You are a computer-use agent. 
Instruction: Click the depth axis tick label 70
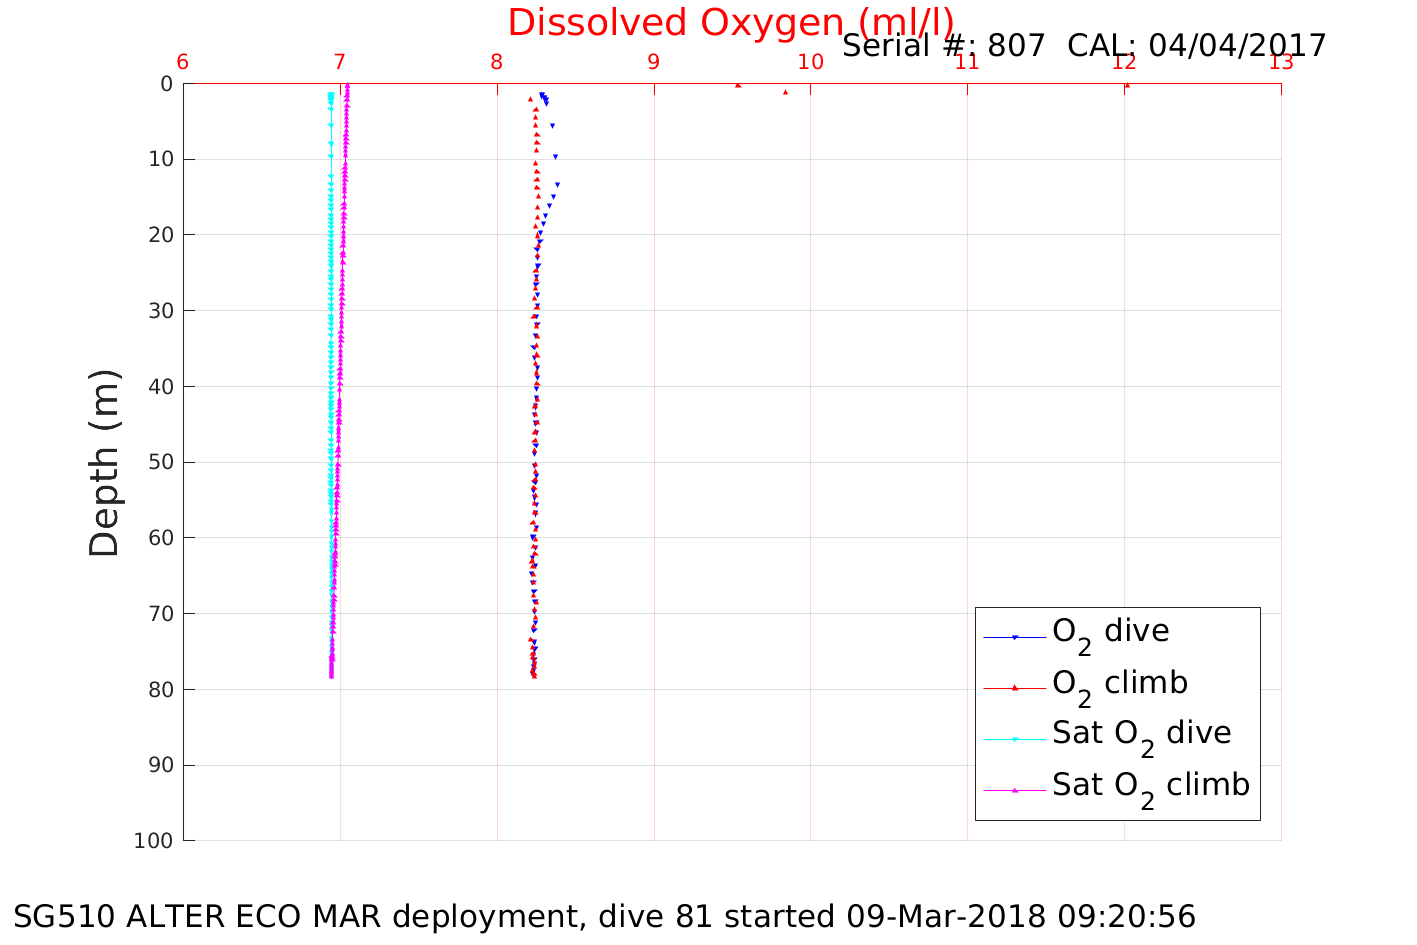click(160, 614)
